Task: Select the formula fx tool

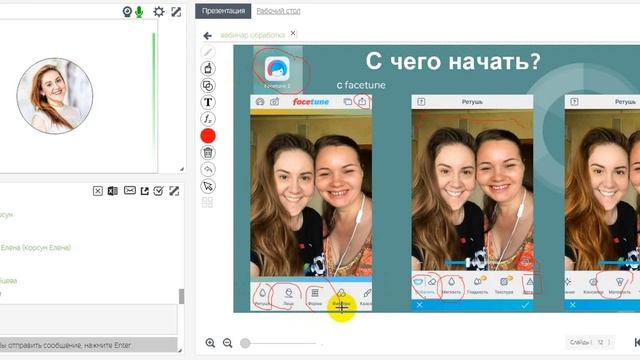Action: pyautogui.click(x=208, y=119)
